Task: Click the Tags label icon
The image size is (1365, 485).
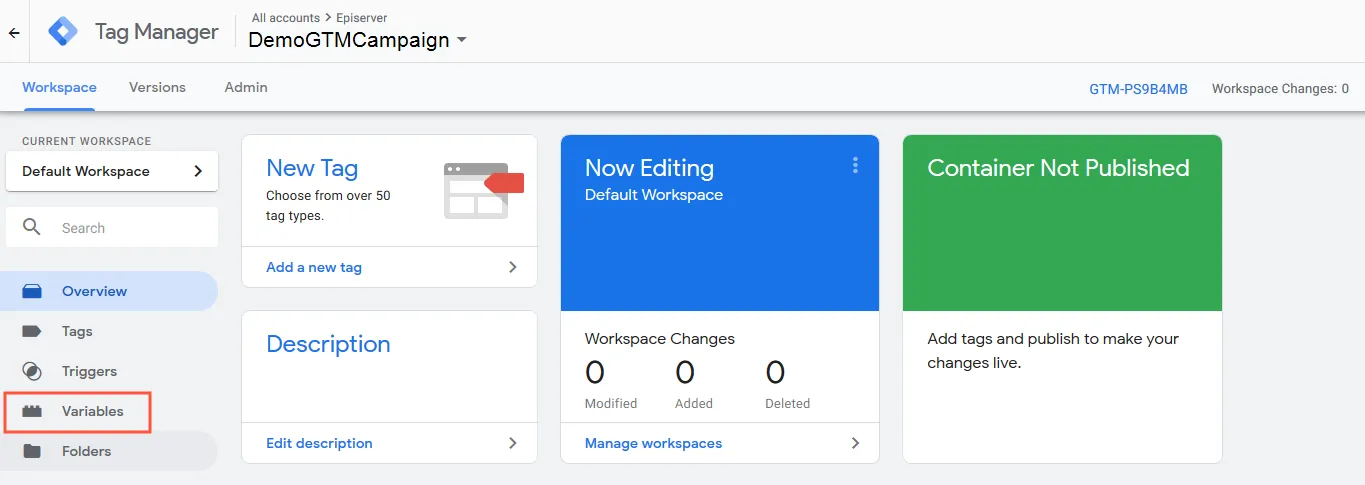Action: click(x=32, y=331)
